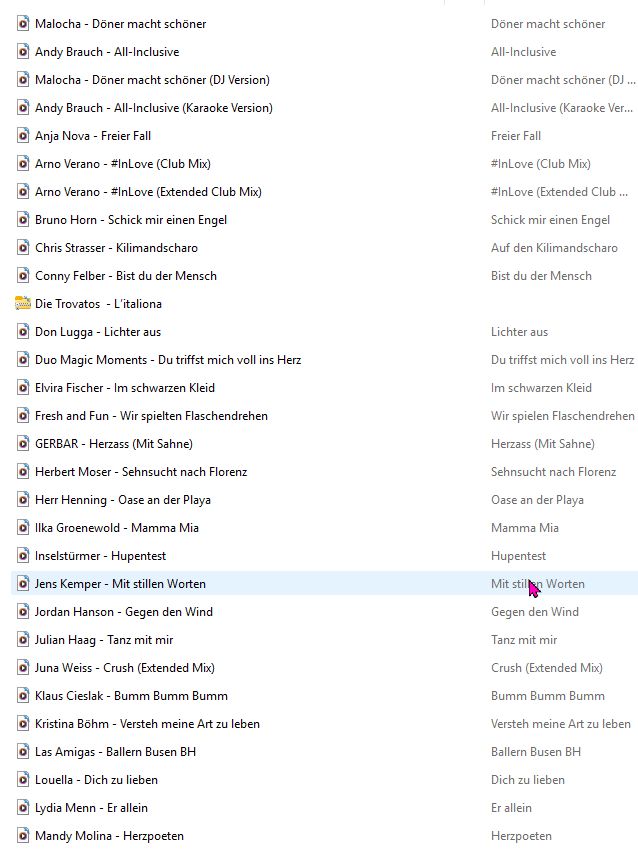Click the media icon next to Don Lugga - Lichter aus
Image resolution: width=638 pixels, height=852 pixels.
point(23,331)
